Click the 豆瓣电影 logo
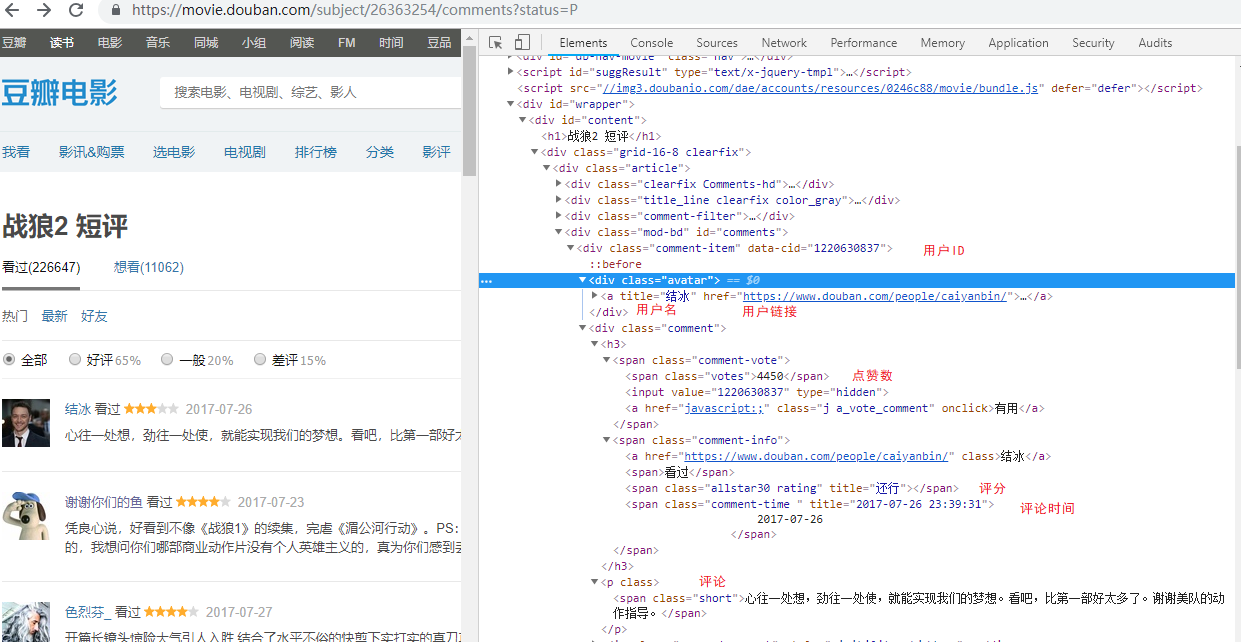This screenshot has width=1241, height=642. point(59,93)
